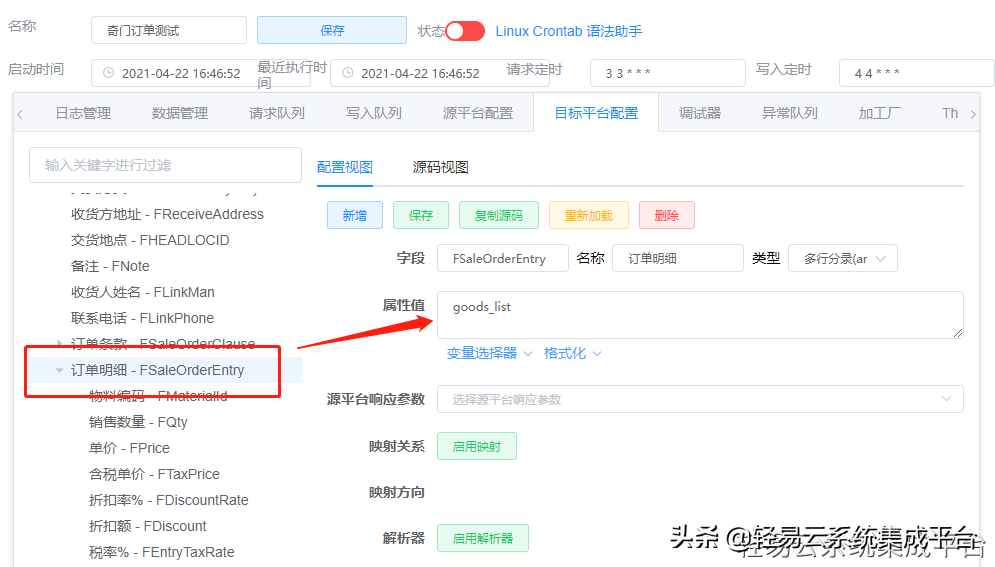
Task: Open 选择源平台响应参数 dropdown
Action: [700, 399]
